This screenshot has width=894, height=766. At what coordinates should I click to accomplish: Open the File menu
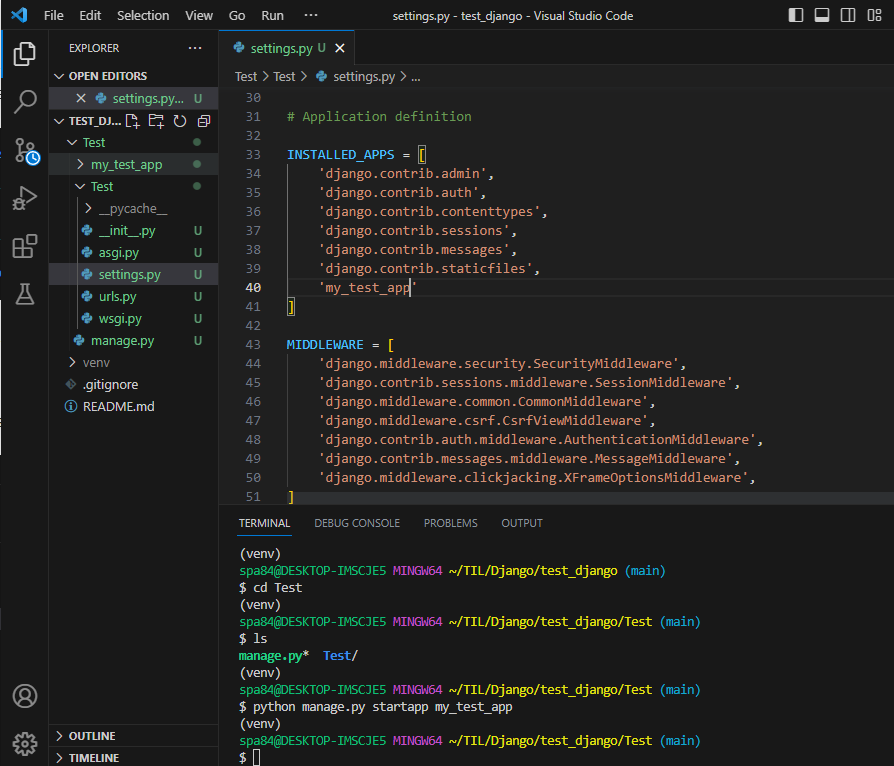point(54,15)
